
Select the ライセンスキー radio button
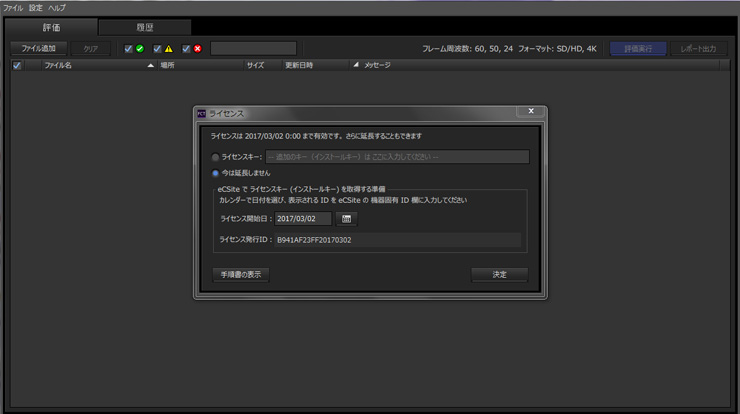point(215,157)
